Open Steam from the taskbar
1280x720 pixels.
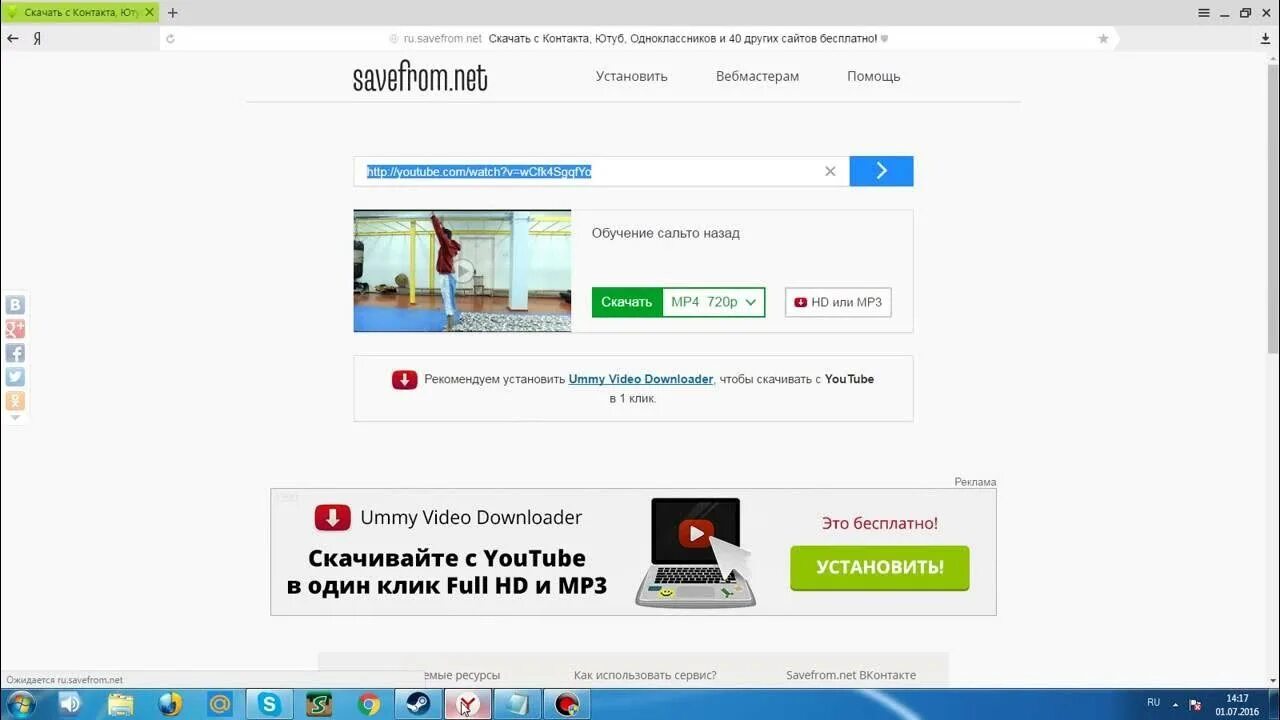point(419,704)
